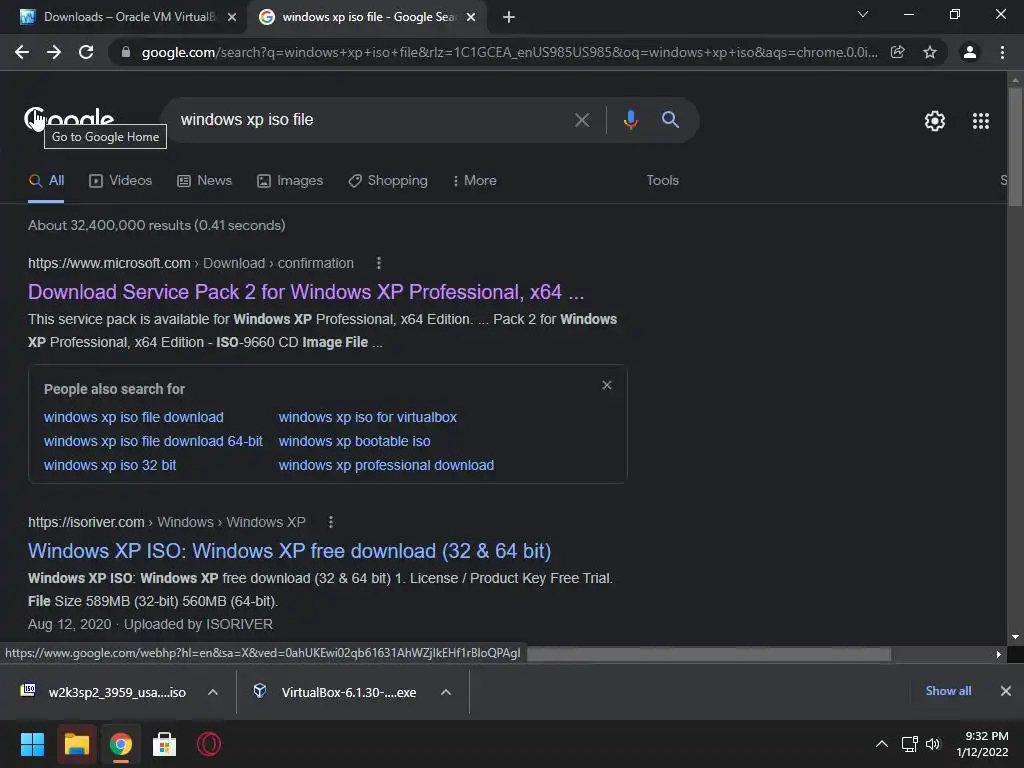Click the horizontal scrollbar thumb
The width and height of the screenshot is (1024, 768).
pyautogui.click(x=709, y=654)
